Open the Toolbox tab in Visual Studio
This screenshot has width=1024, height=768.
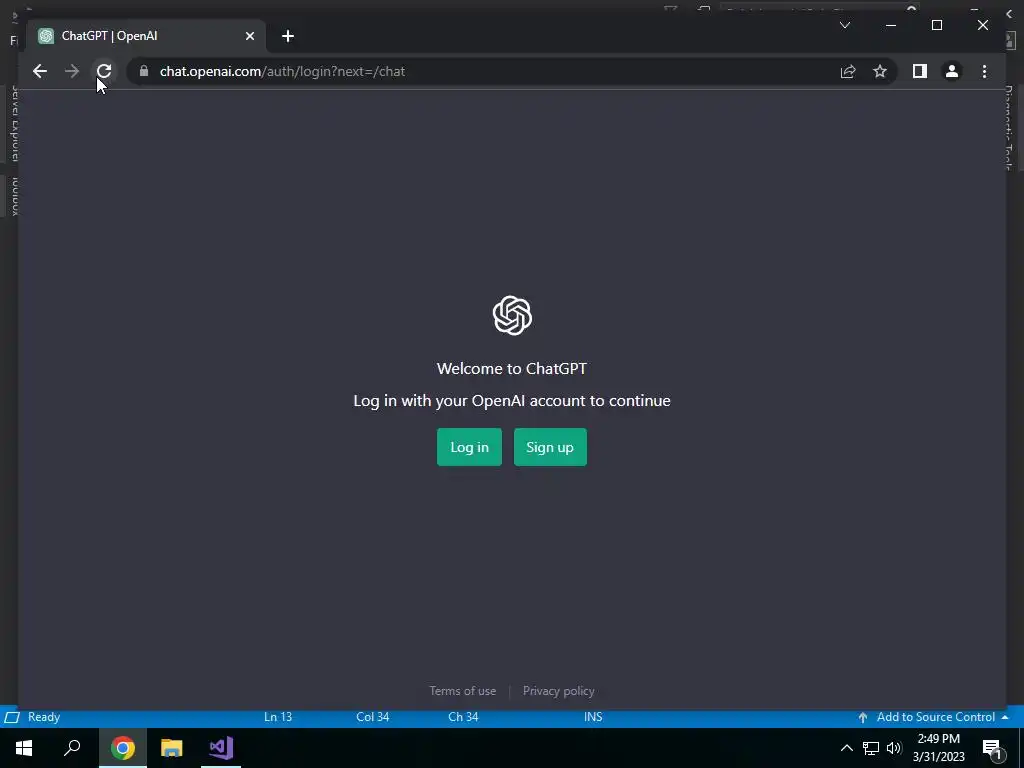(x=14, y=195)
